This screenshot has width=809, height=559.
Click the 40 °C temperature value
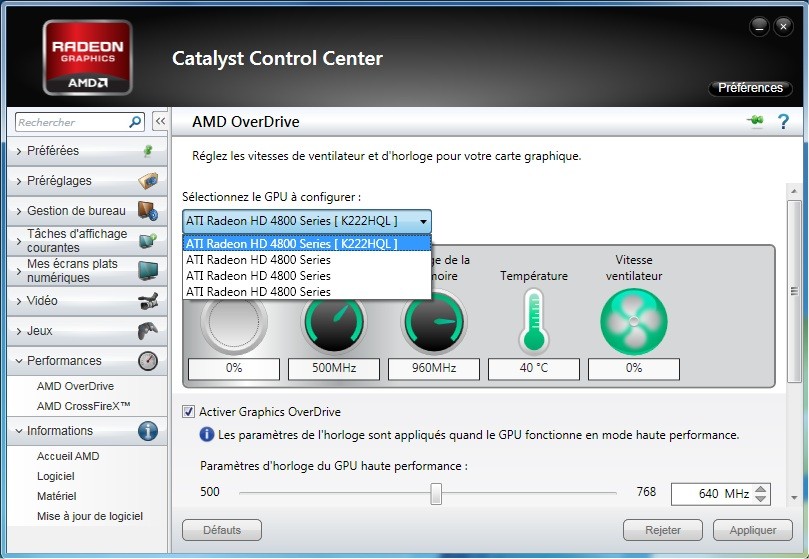533,369
